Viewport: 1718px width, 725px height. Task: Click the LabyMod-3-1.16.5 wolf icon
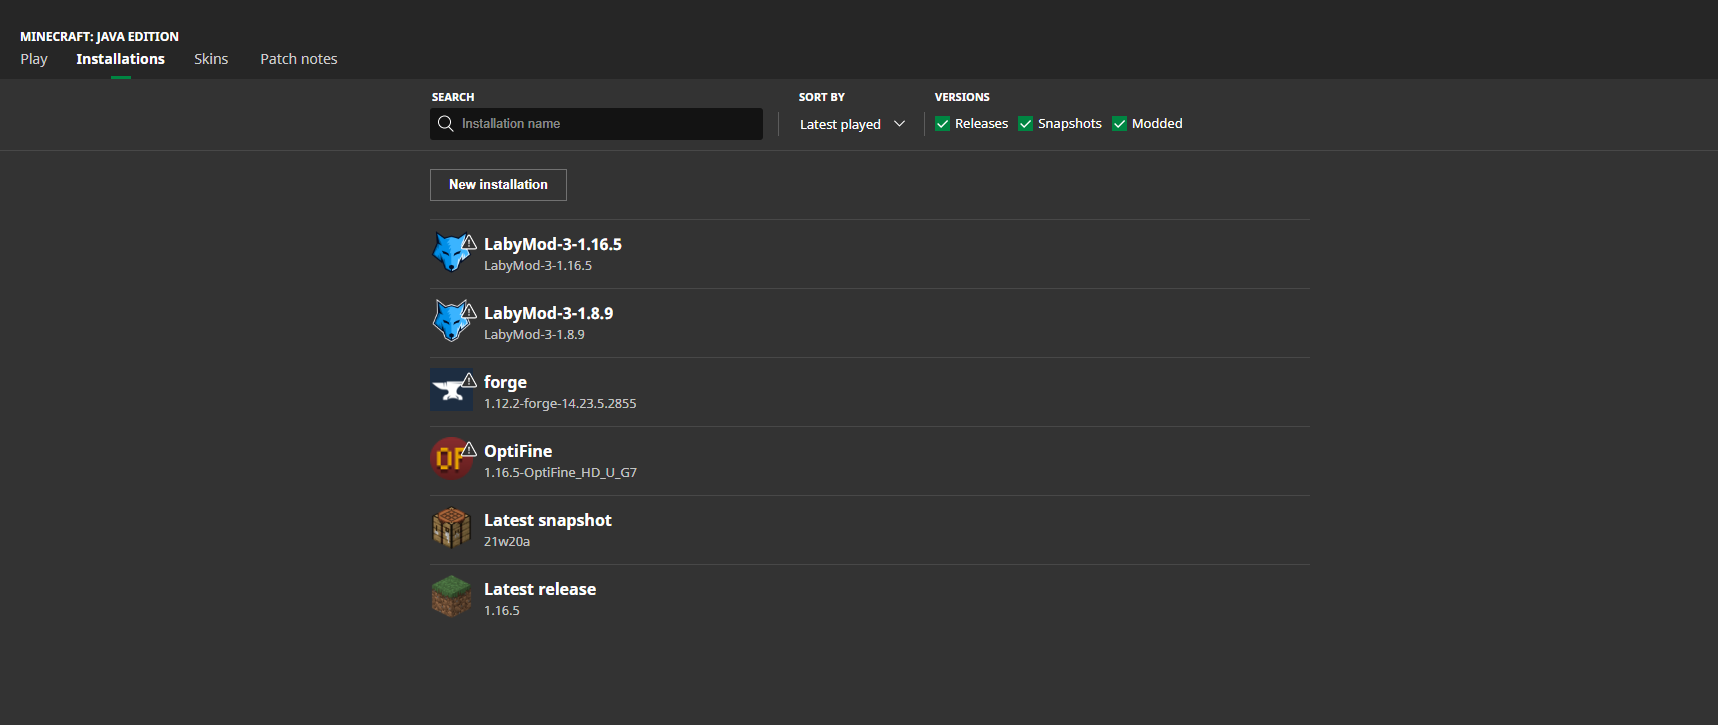coord(452,253)
